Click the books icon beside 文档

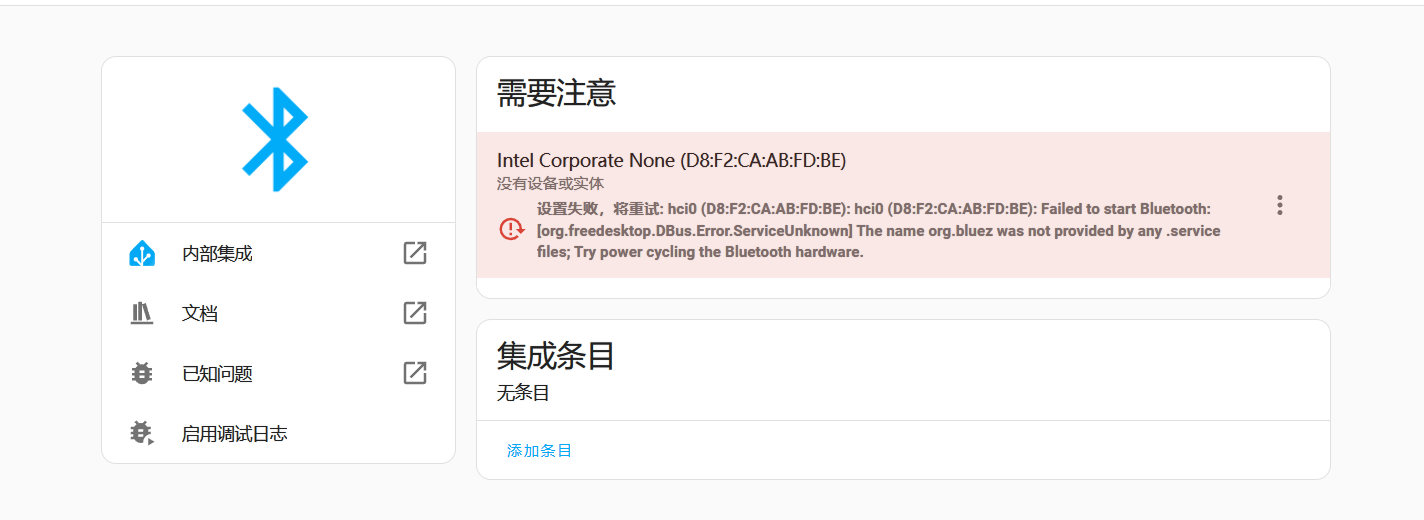point(142,314)
